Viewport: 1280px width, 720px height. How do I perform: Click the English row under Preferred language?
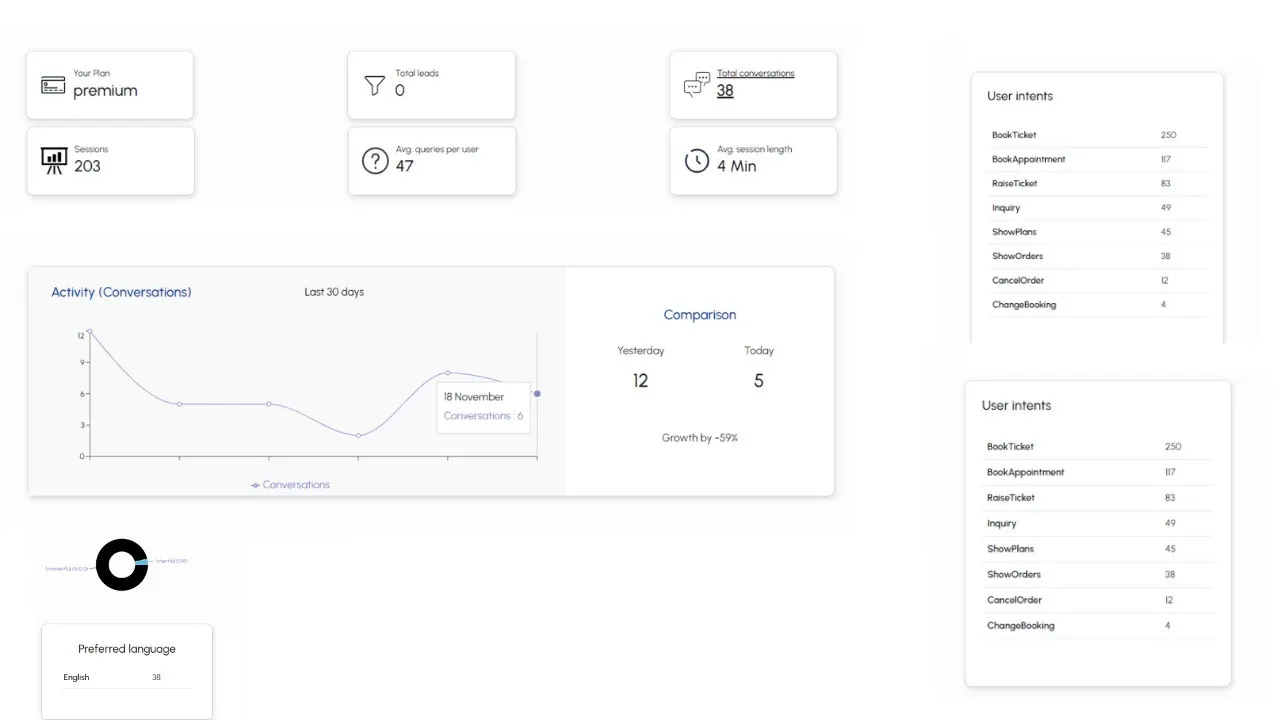(x=126, y=677)
